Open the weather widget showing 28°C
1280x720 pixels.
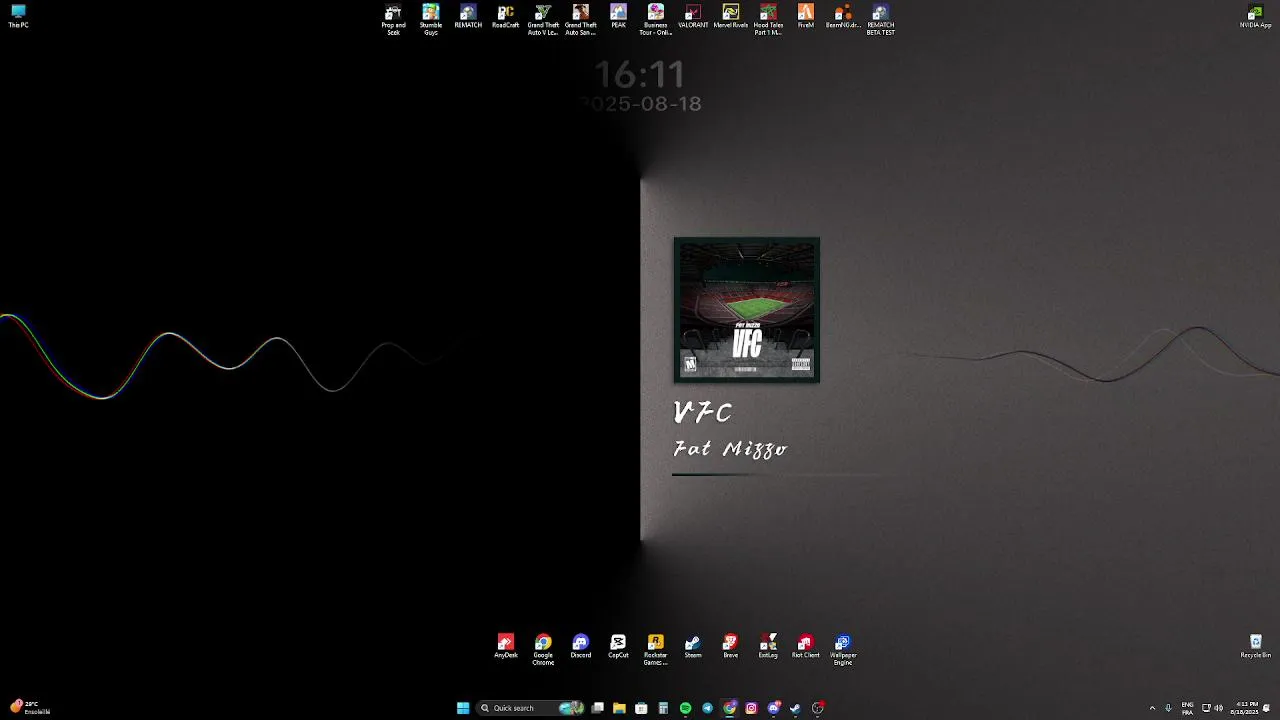pos(30,707)
